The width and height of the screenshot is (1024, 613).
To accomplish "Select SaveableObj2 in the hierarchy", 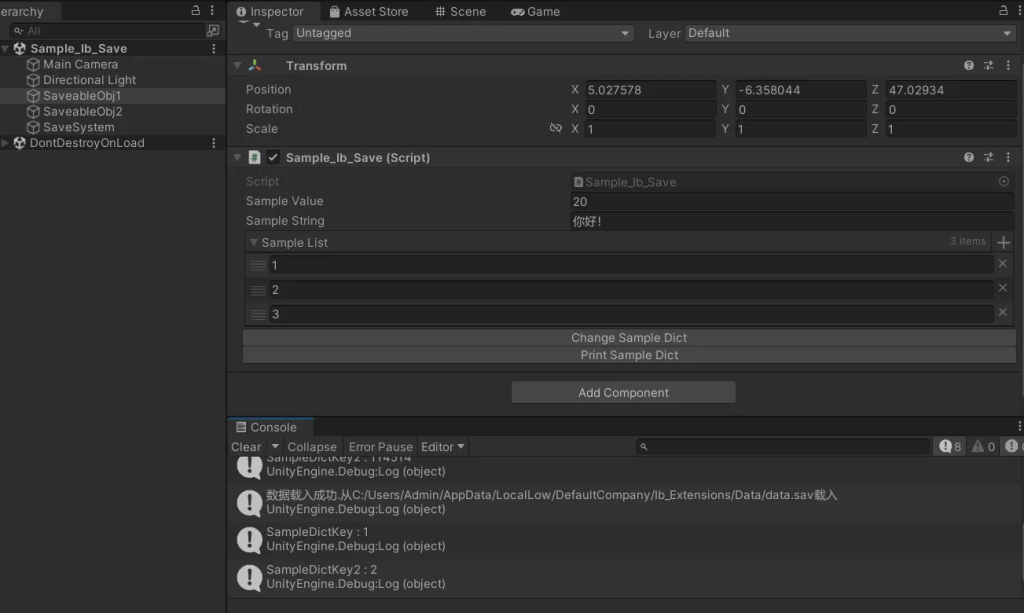I will pyautogui.click(x=82, y=111).
